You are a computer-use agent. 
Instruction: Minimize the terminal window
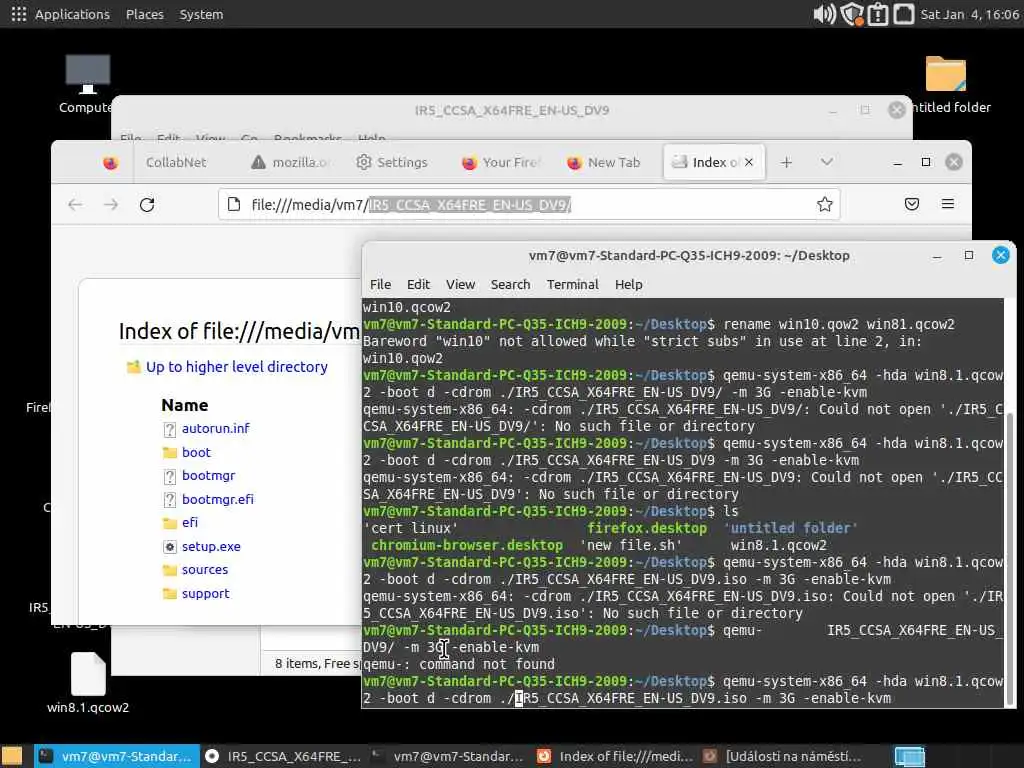937,255
